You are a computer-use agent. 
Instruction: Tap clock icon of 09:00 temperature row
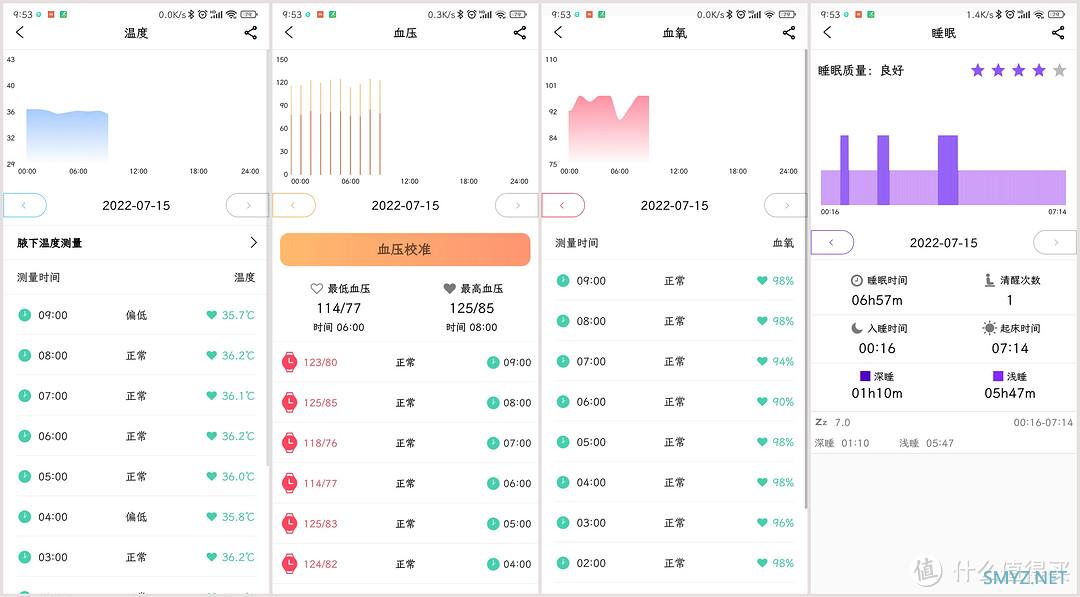tap(25, 315)
